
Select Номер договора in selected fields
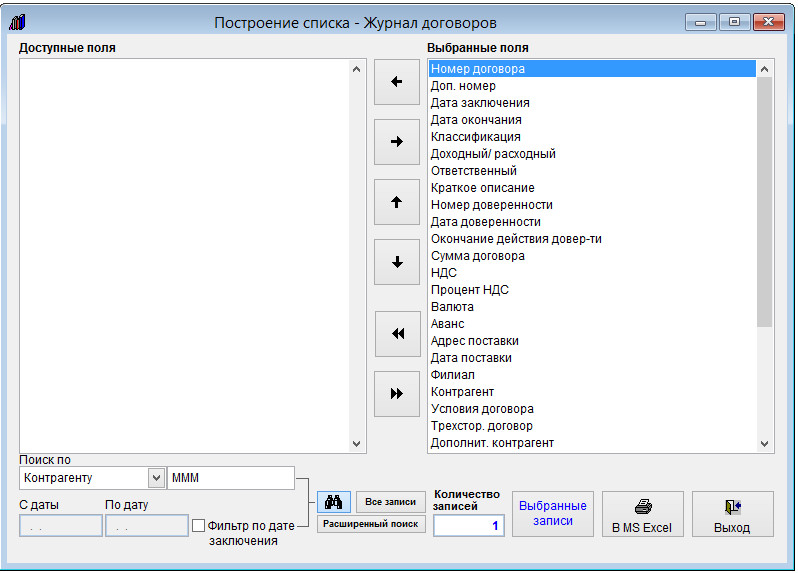coord(593,69)
